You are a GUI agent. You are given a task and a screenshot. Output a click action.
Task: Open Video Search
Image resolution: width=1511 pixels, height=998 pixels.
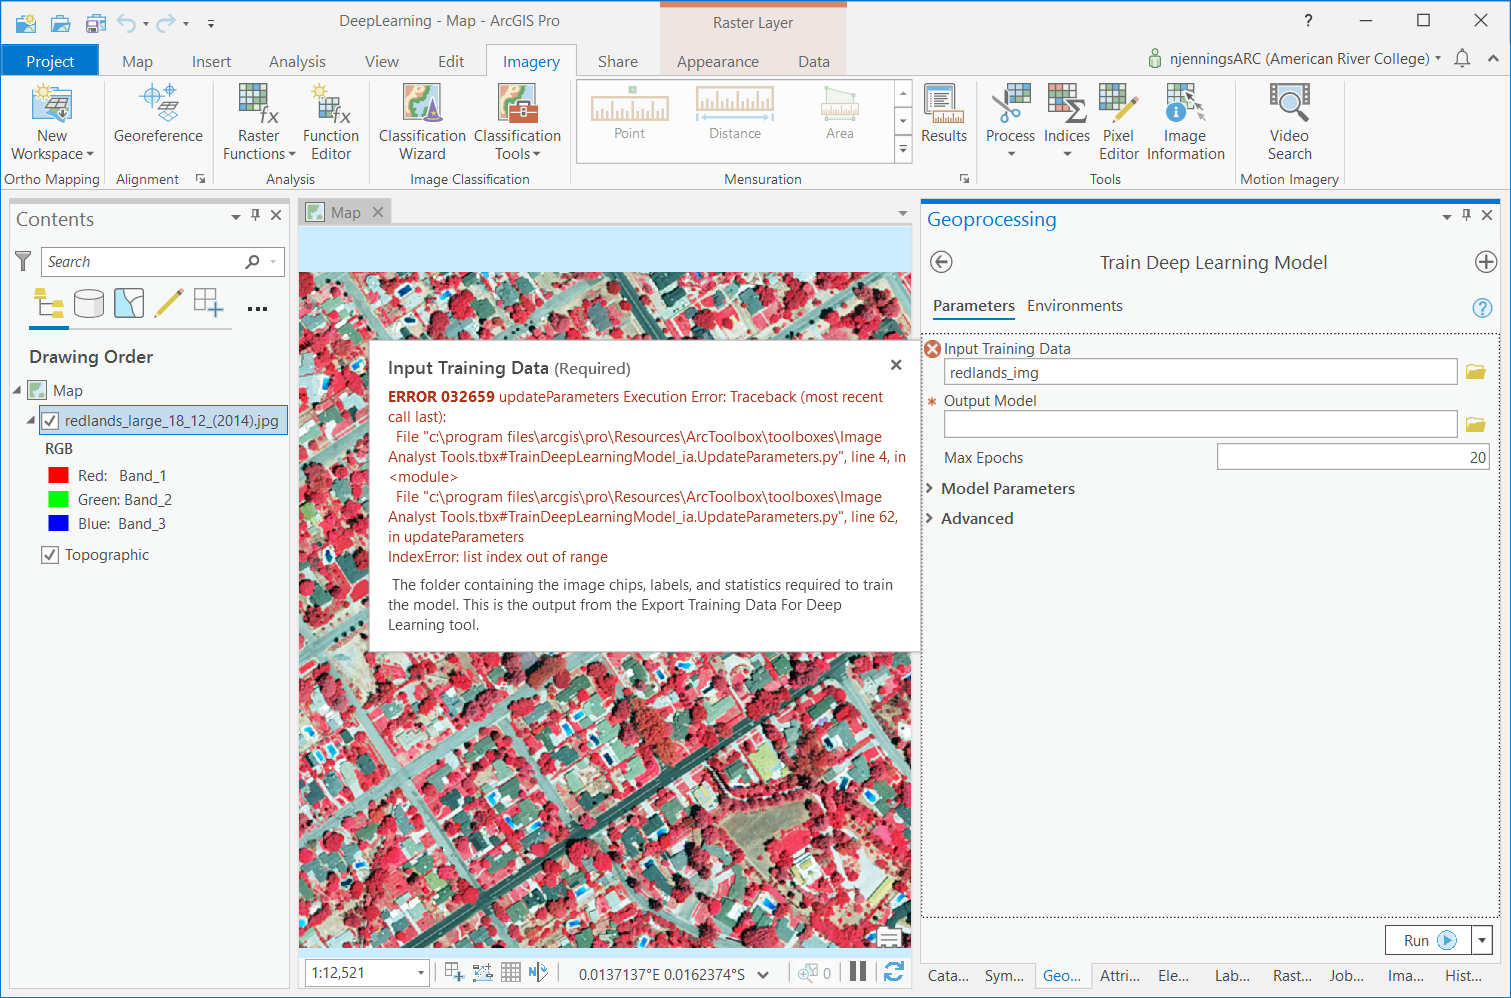point(1289,122)
